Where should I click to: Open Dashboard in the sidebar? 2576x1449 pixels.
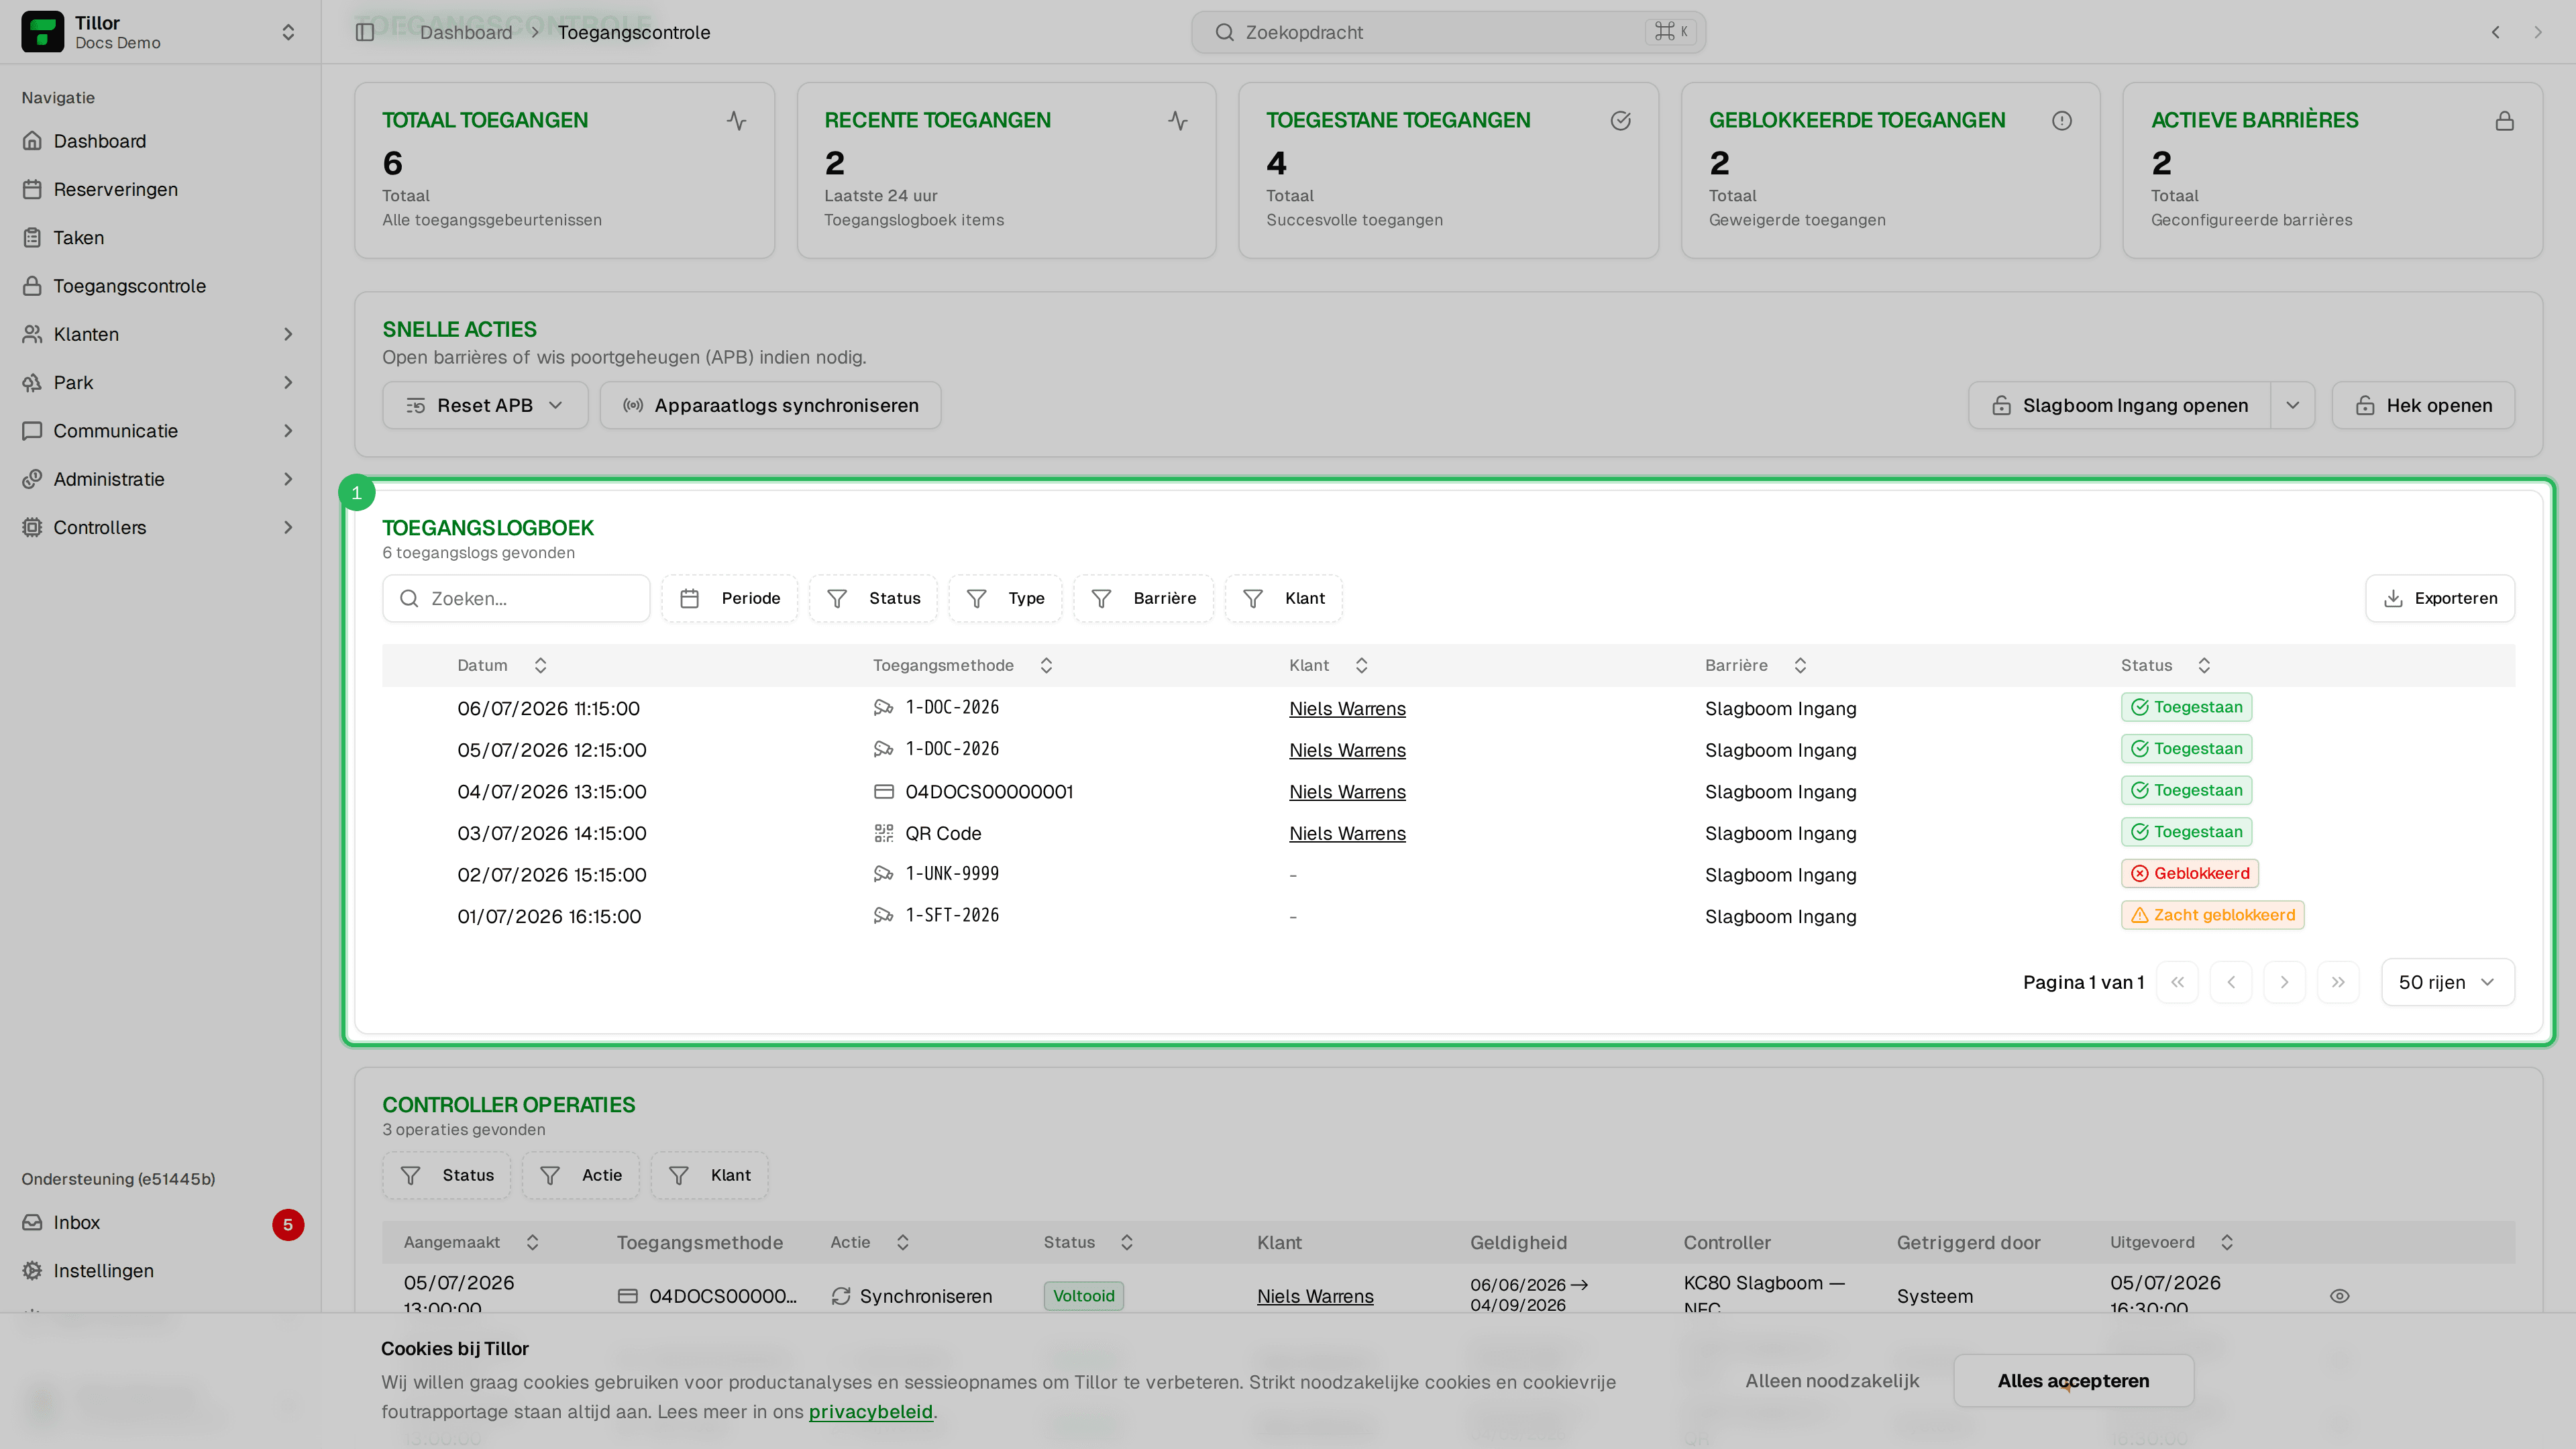click(x=160, y=141)
